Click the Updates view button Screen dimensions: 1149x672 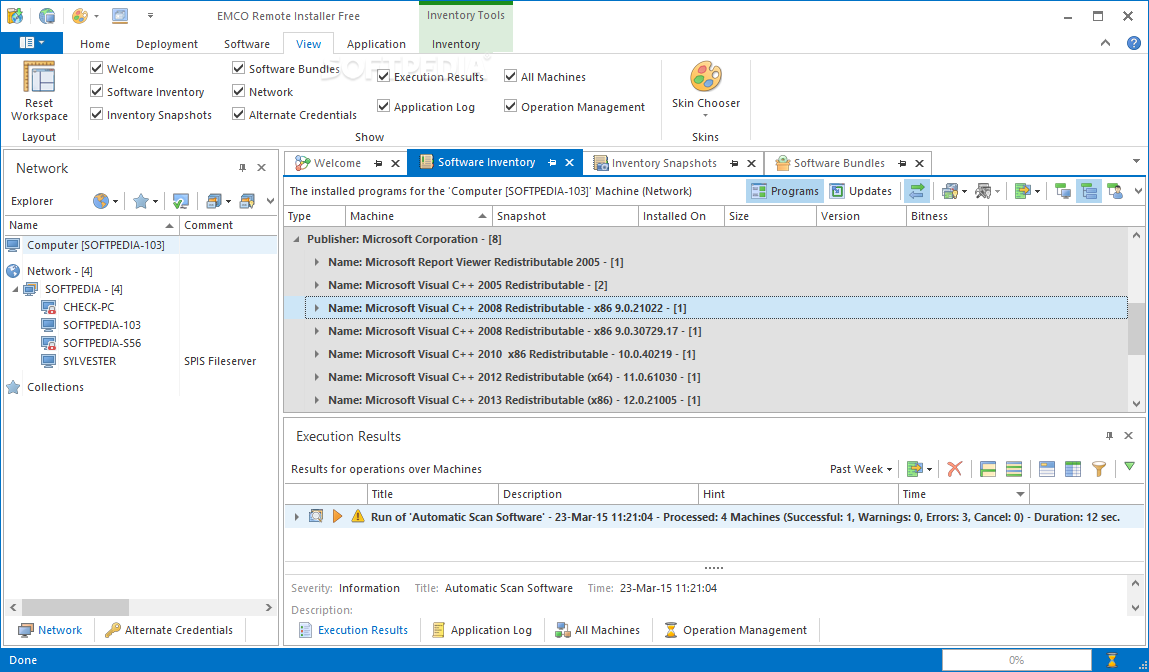click(861, 191)
